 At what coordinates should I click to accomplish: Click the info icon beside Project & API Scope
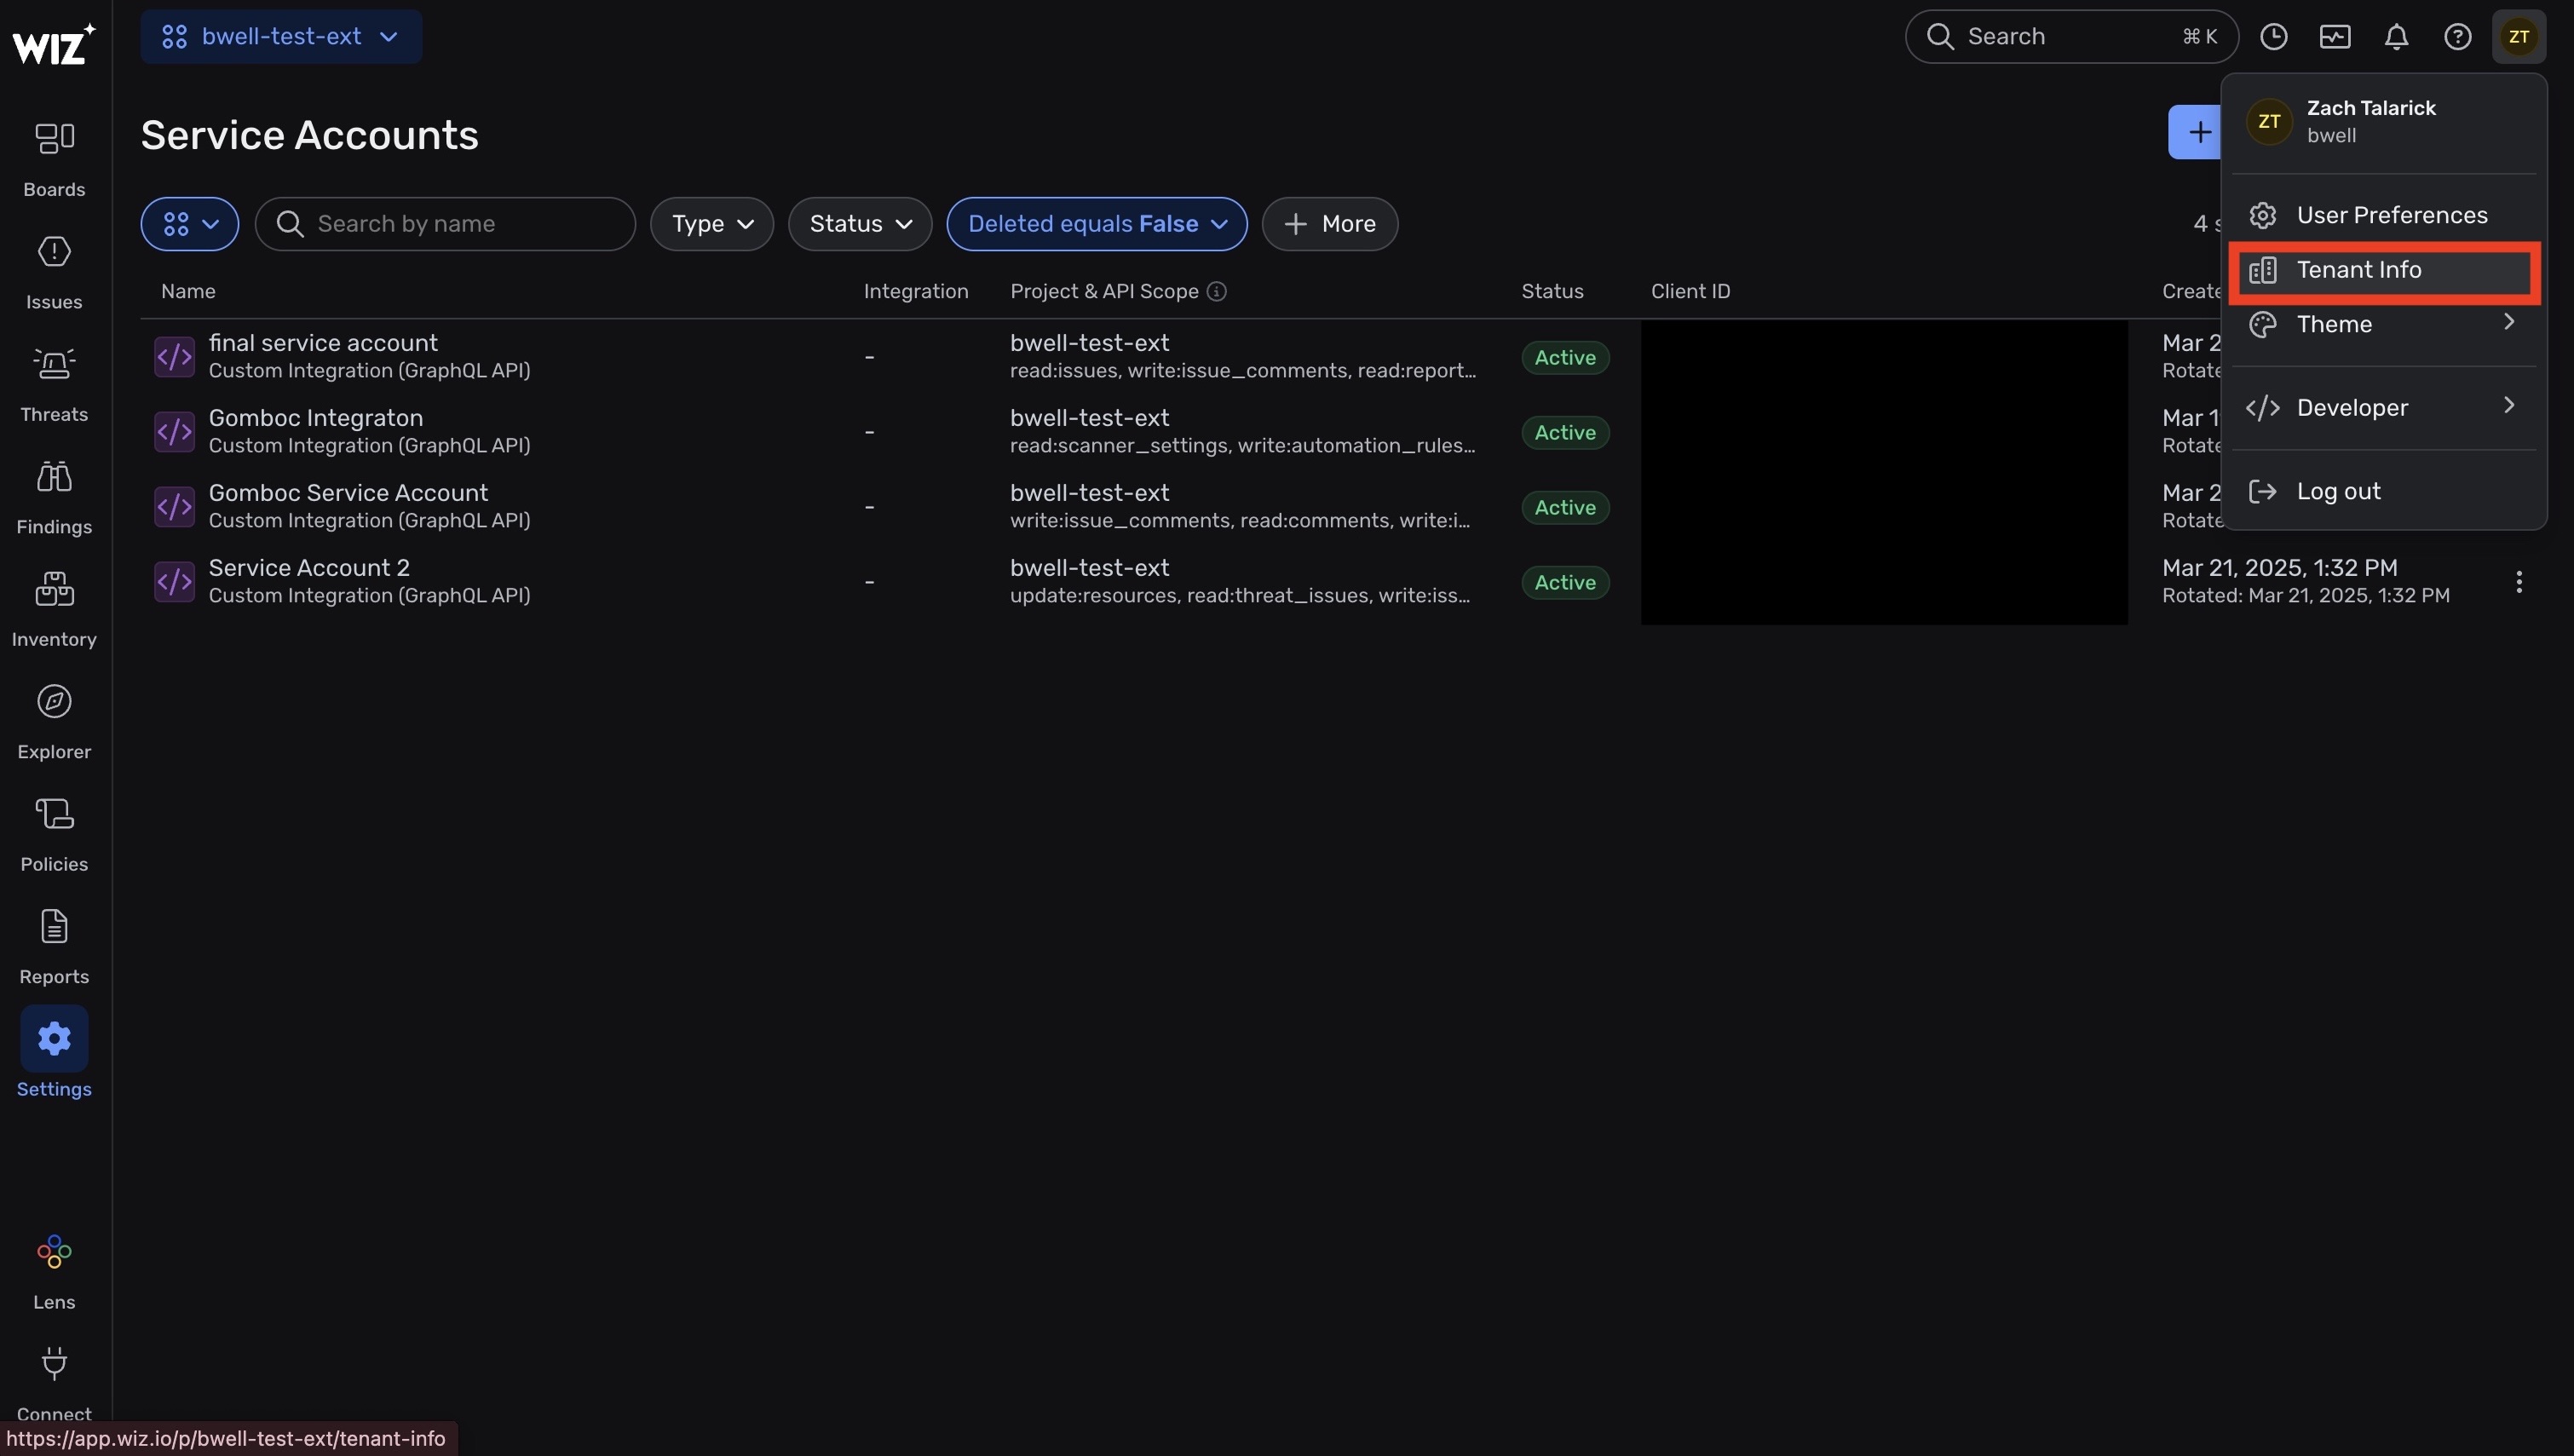[1216, 291]
